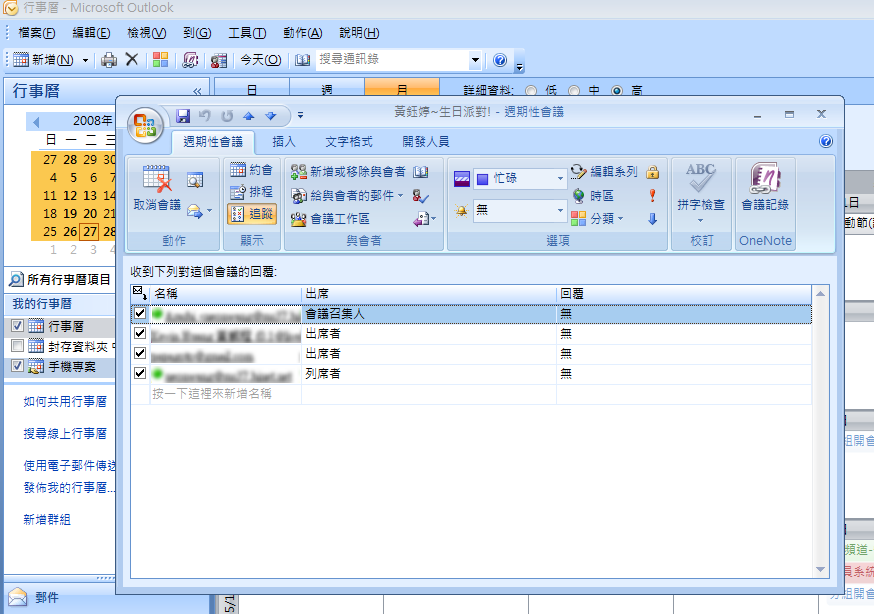Toggle checkbox of the 列席者 row

click(140, 373)
